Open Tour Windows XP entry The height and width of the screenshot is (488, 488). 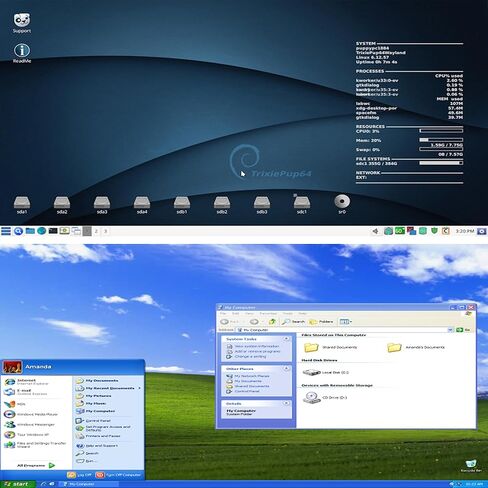tap(27, 435)
